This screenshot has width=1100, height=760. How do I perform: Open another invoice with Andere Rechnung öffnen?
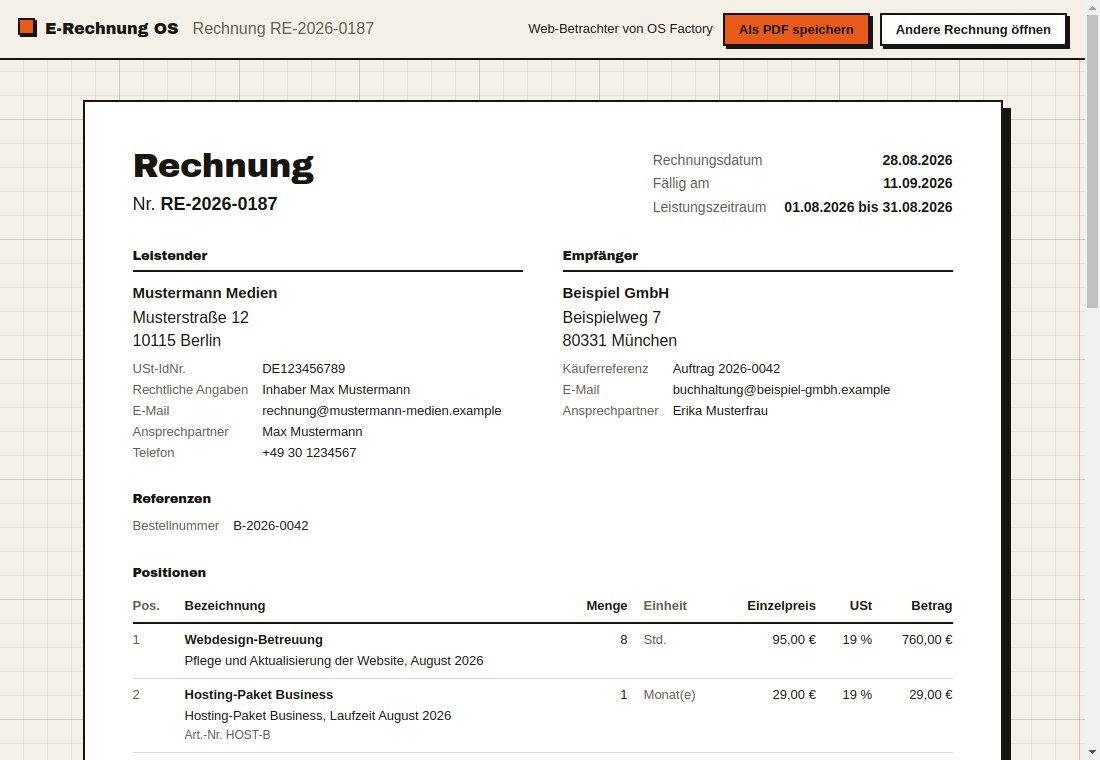973,29
